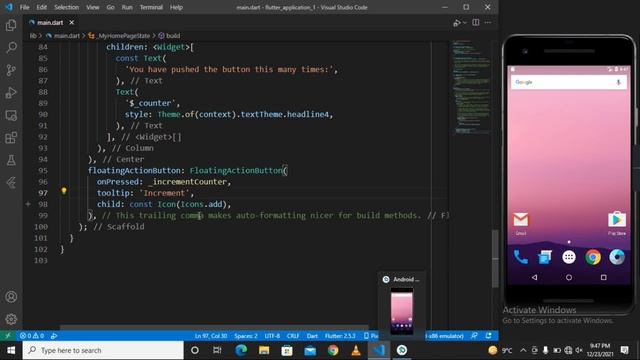Change language mode via 'Dart'
Screen dimensions: 640x360
312,336
